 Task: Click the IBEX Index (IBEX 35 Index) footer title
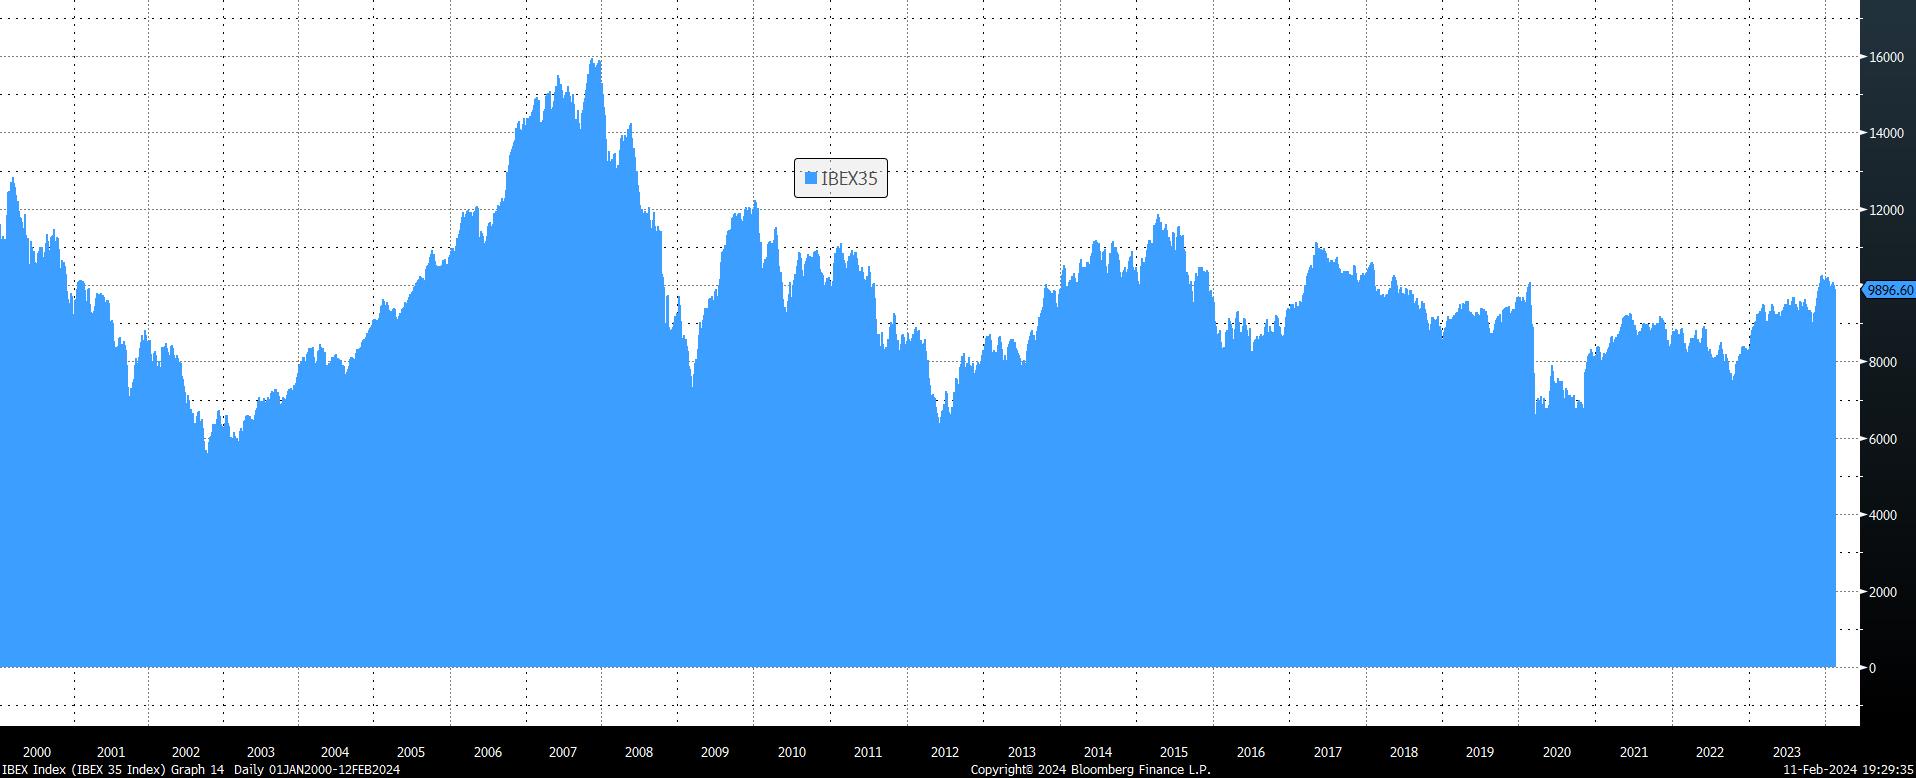point(83,770)
